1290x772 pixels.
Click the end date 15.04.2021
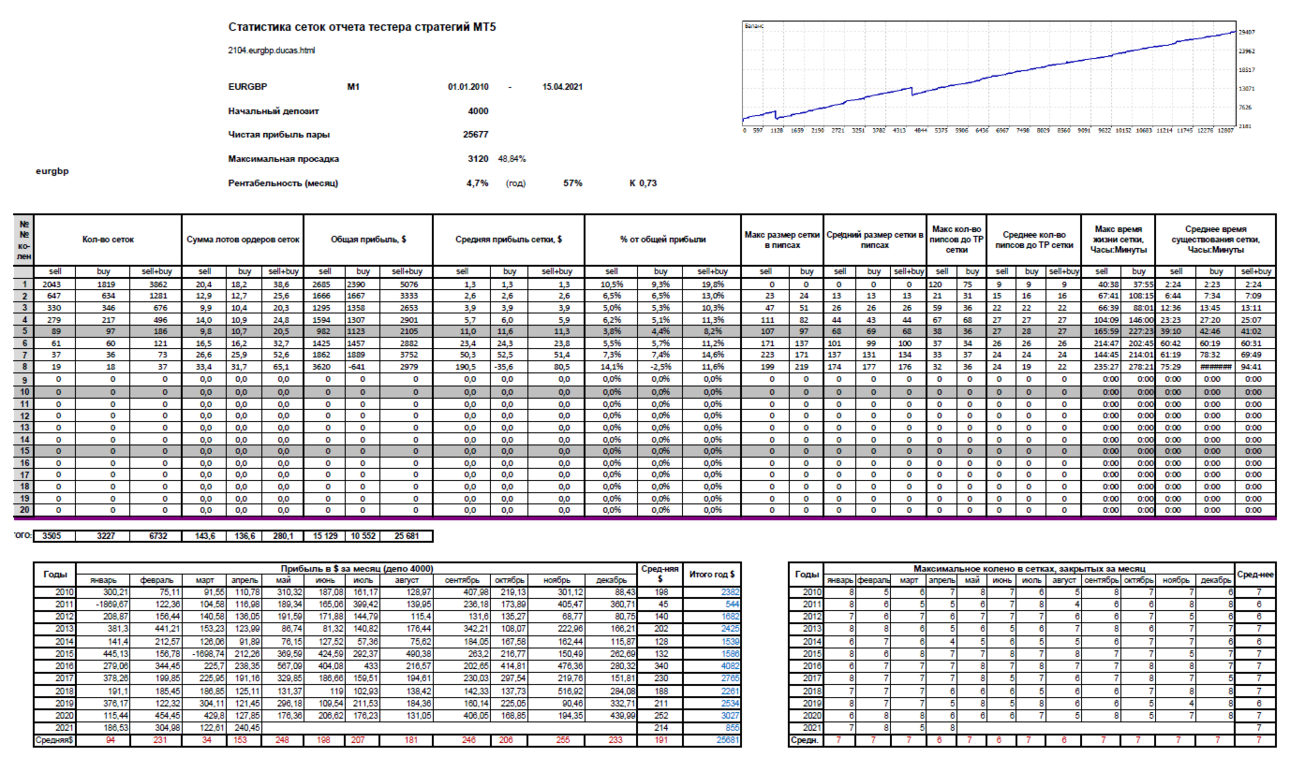pos(562,87)
